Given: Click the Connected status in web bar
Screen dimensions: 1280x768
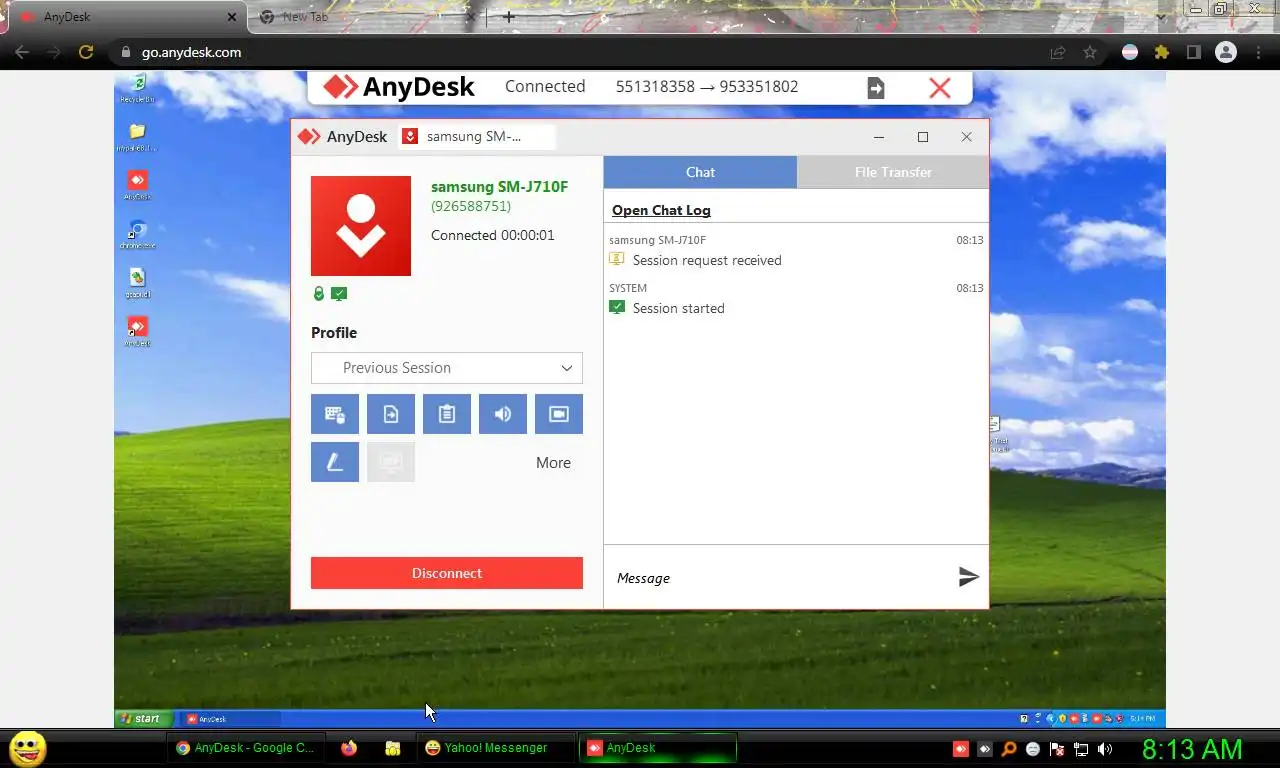Looking at the screenshot, I should tap(545, 86).
